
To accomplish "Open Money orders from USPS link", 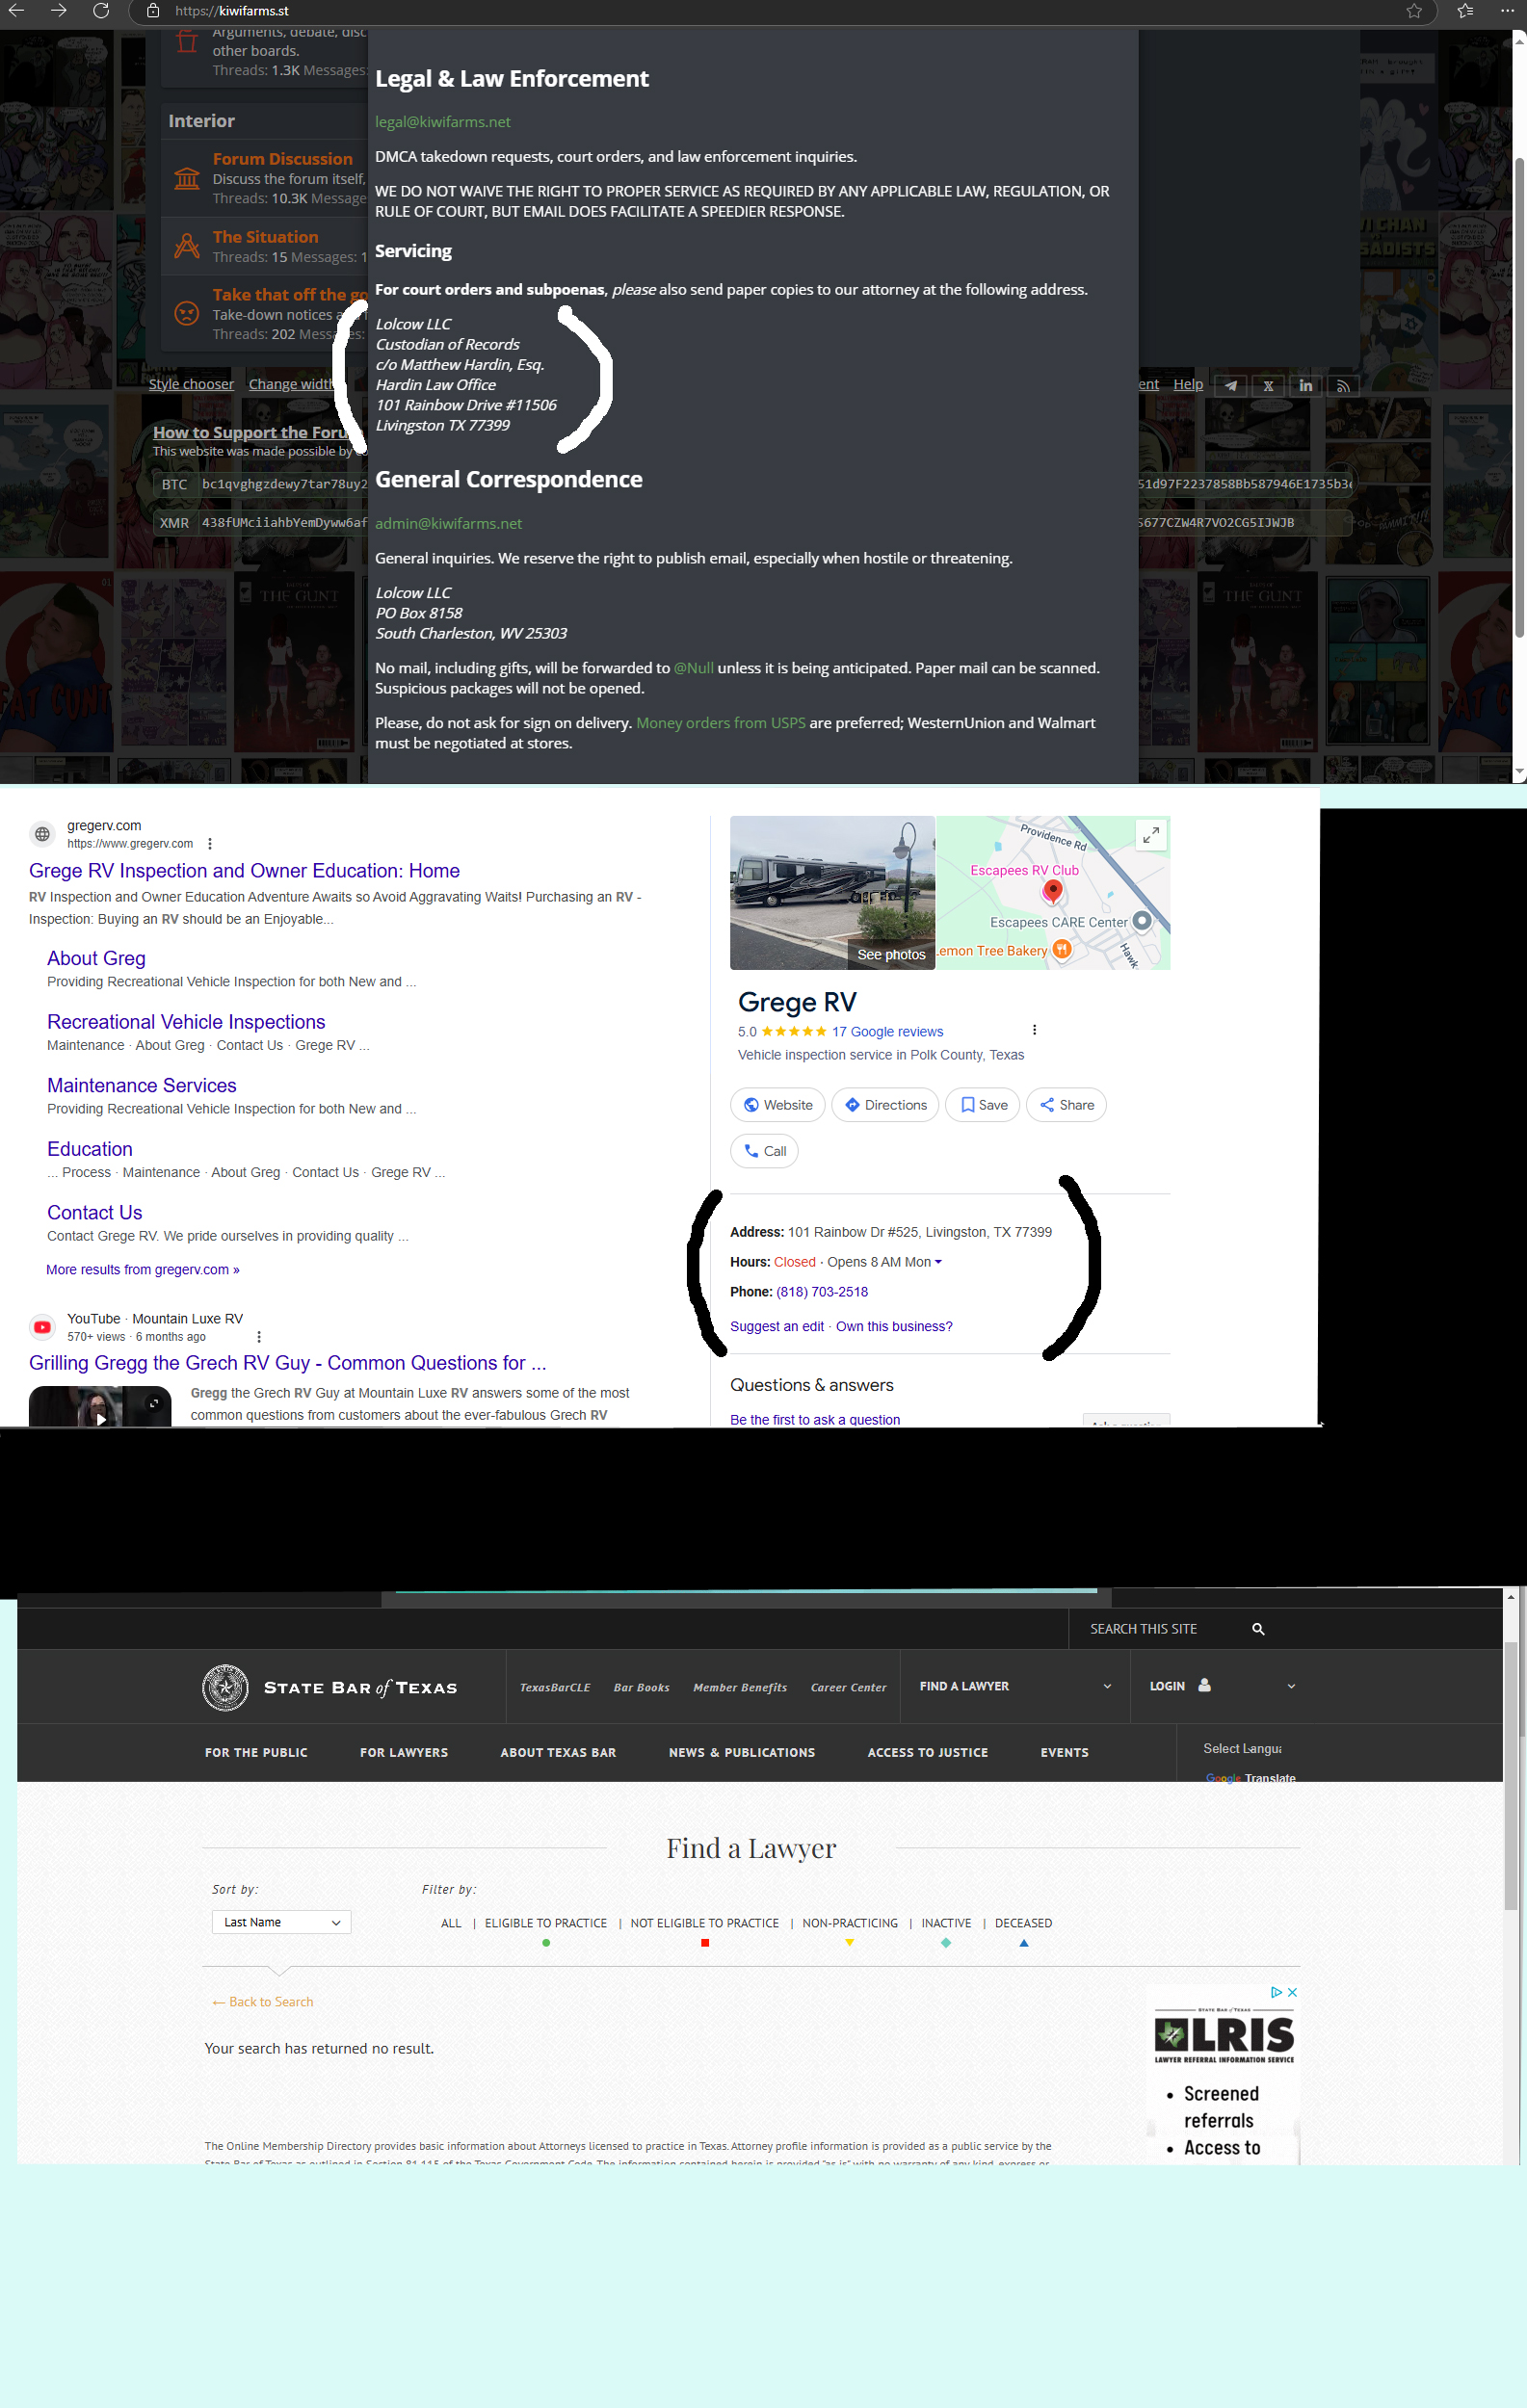I will tap(721, 723).
